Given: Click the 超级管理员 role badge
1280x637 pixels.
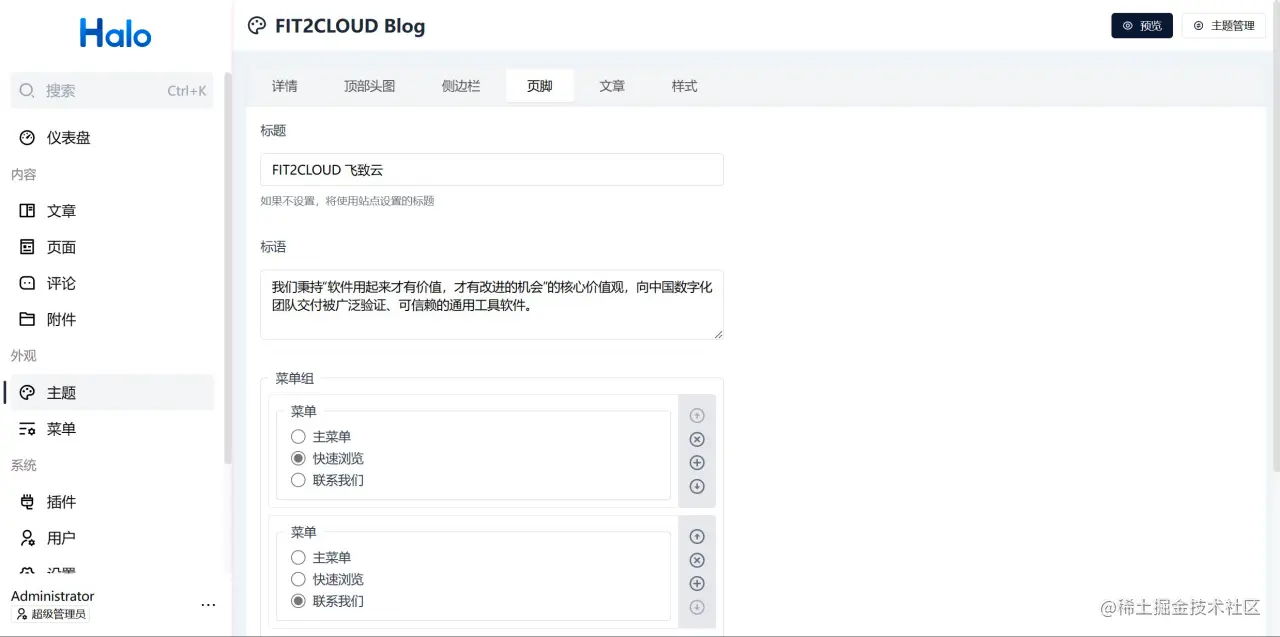Looking at the screenshot, I should tap(51, 614).
